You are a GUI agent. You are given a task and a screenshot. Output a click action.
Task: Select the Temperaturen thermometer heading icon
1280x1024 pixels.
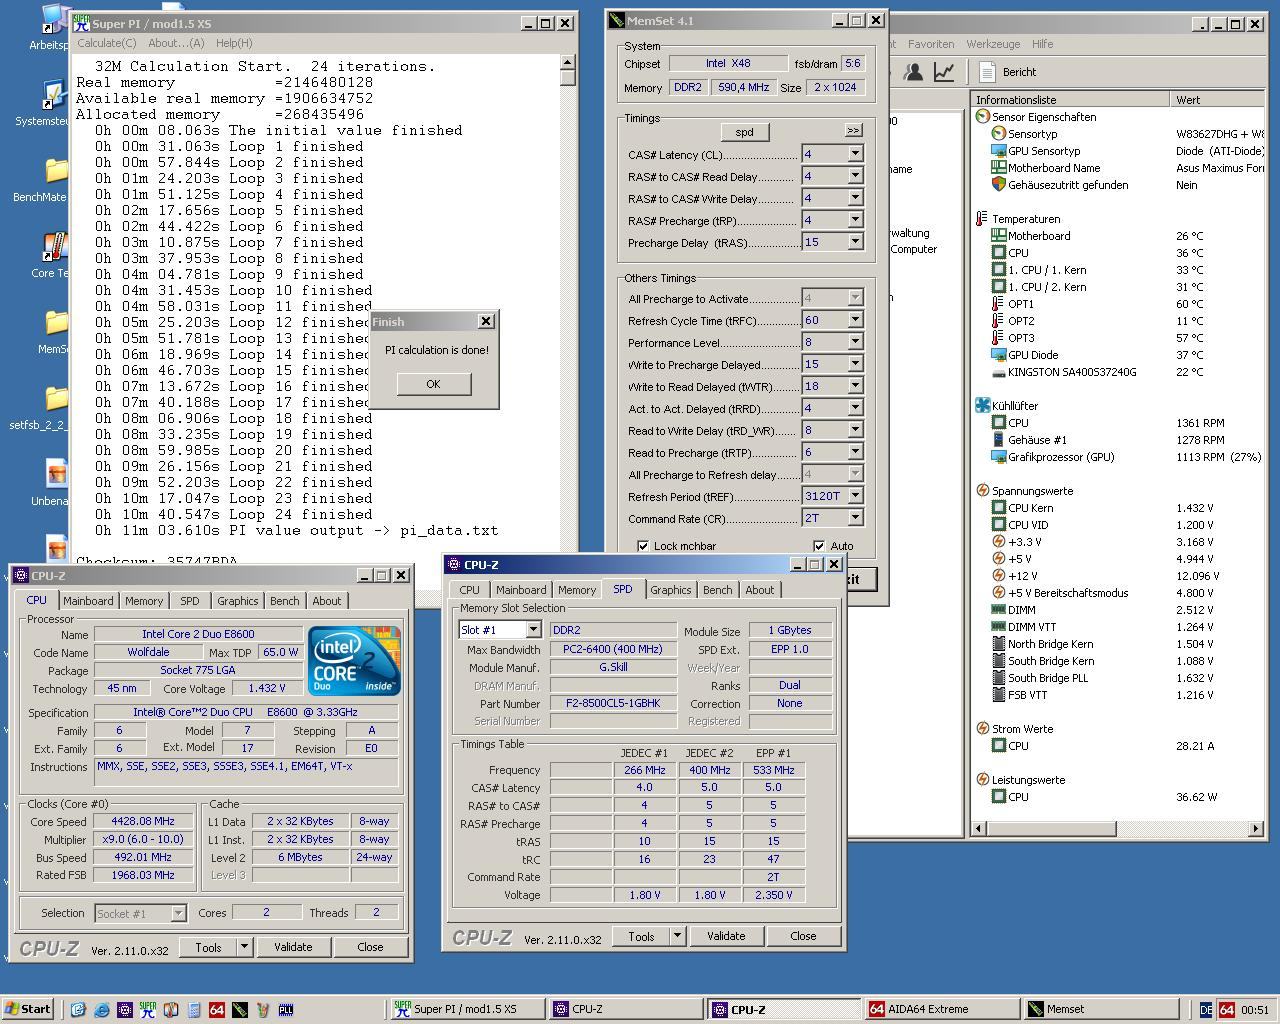[x=983, y=219]
